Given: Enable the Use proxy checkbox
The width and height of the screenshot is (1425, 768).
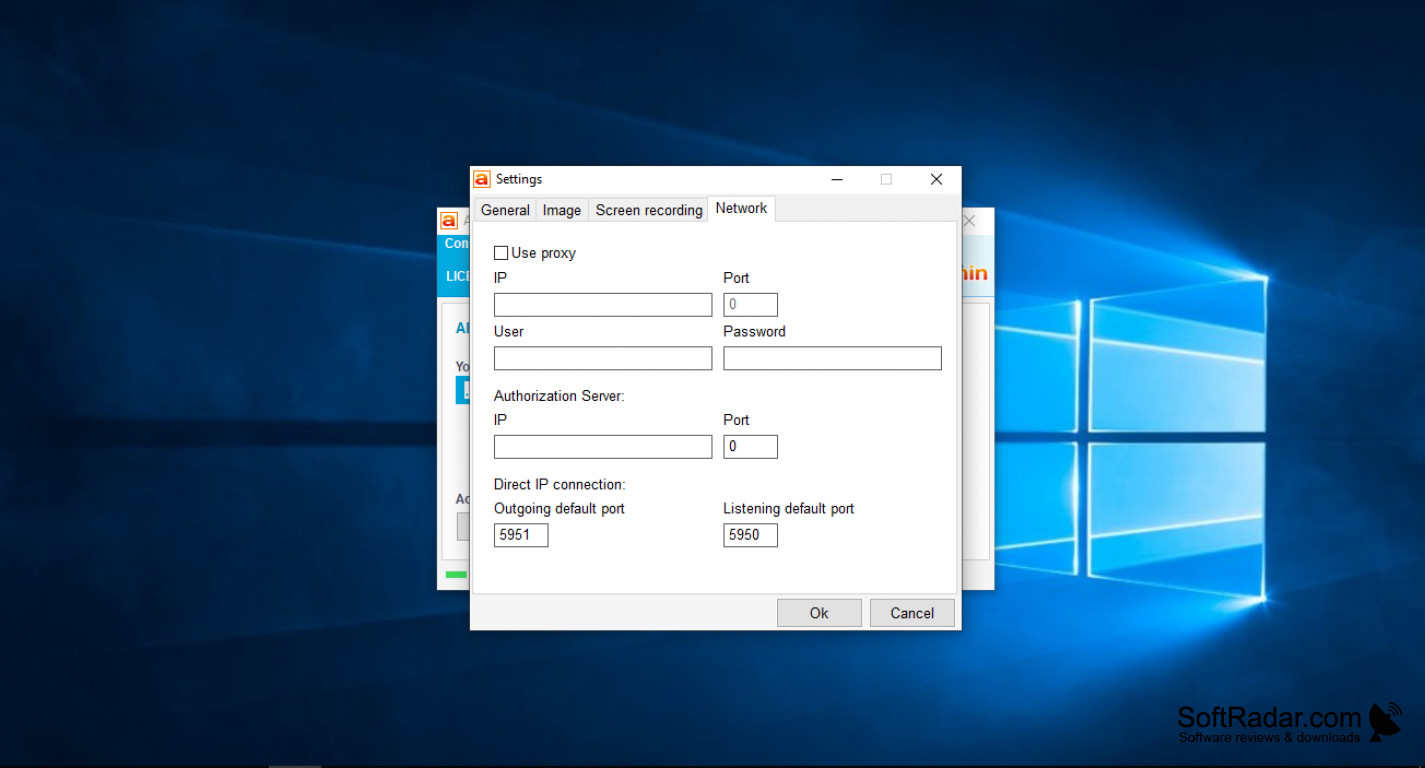Looking at the screenshot, I should click(501, 252).
